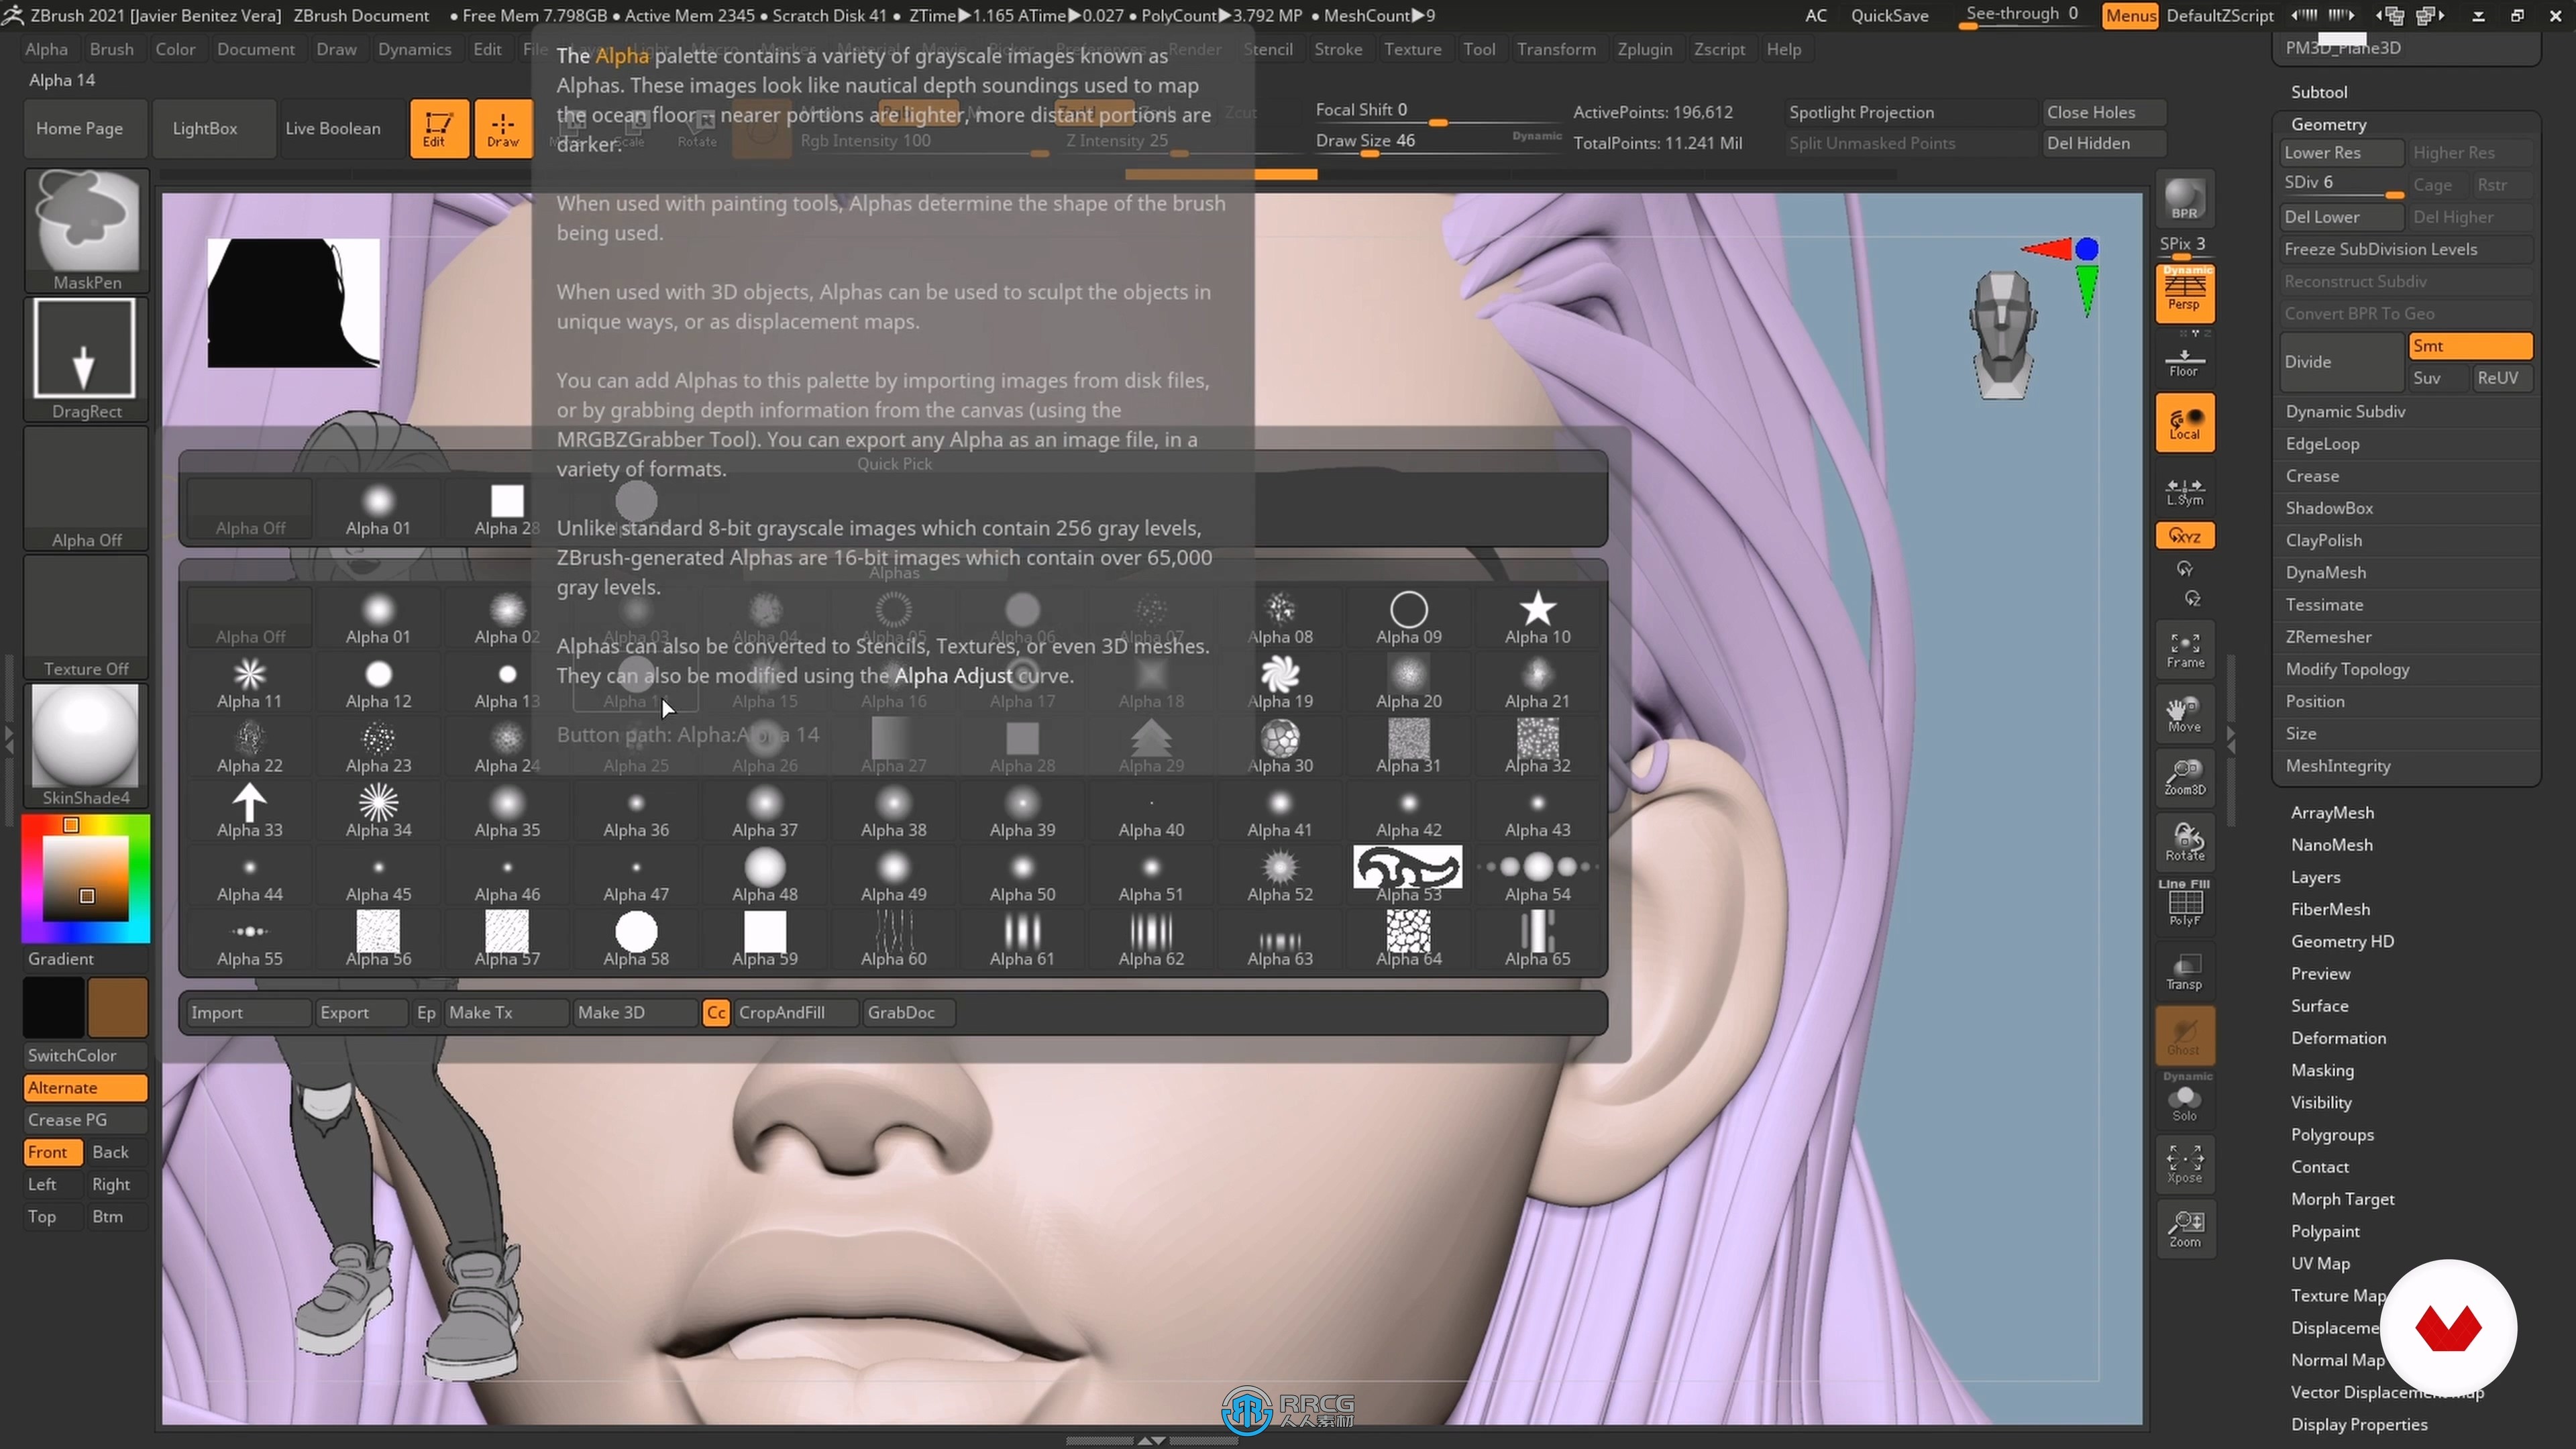2576x1449 pixels.
Task: Toggle Transp transparency mode
Action: (x=2185, y=971)
